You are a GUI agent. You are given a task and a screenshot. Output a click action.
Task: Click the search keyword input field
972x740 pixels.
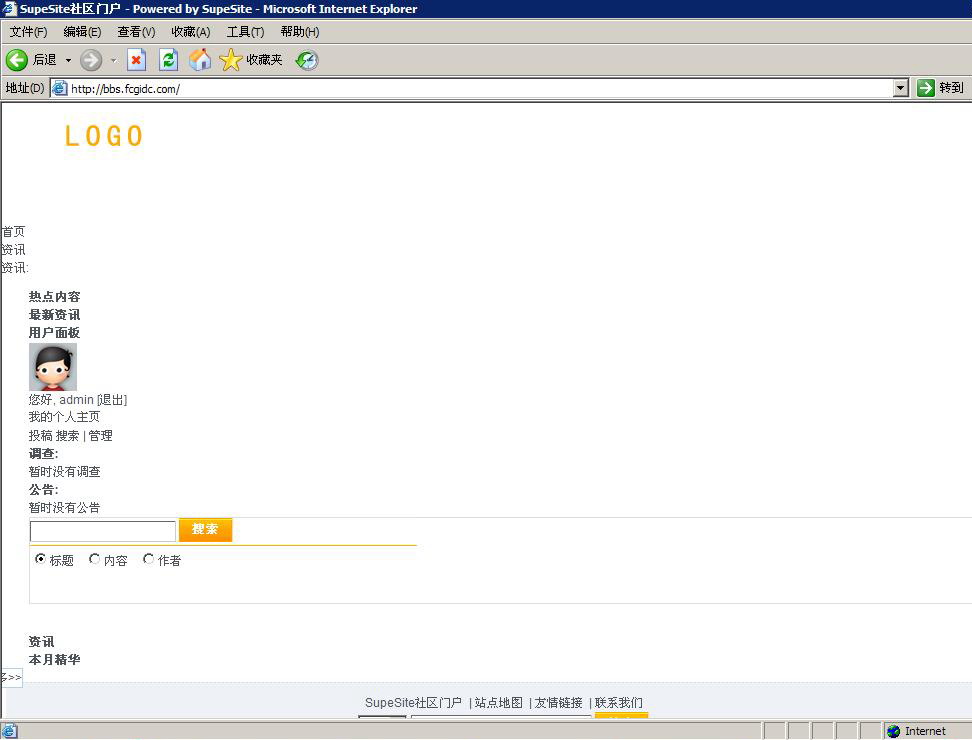103,531
